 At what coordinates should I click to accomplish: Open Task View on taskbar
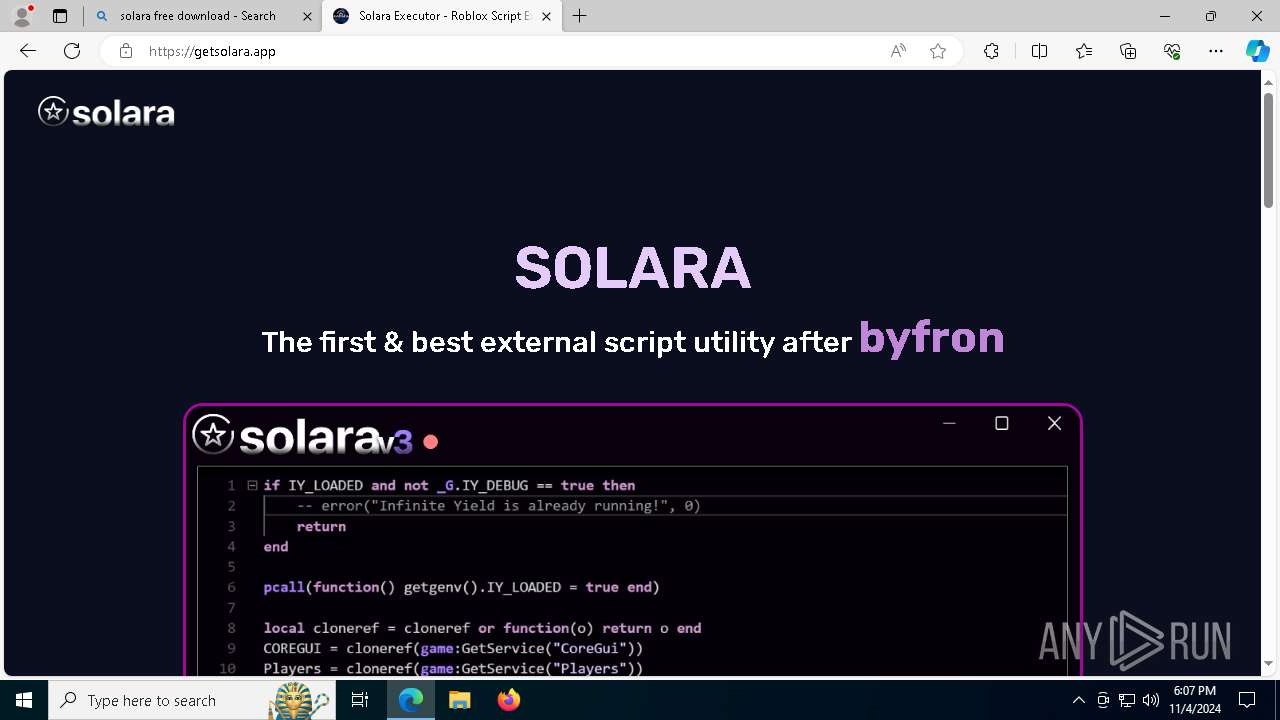[x=361, y=700]
